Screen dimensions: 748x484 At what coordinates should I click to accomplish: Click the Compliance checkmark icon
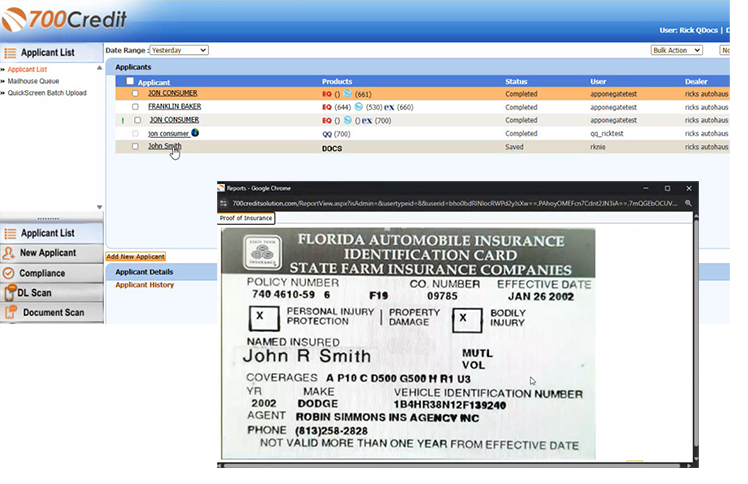tap(10, 273)
